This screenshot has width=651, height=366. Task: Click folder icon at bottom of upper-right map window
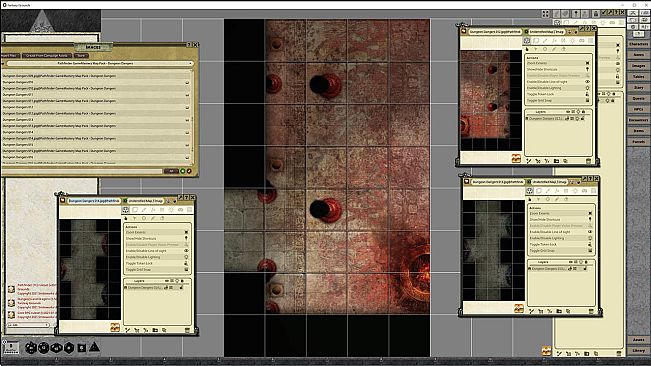pos(556,161)
